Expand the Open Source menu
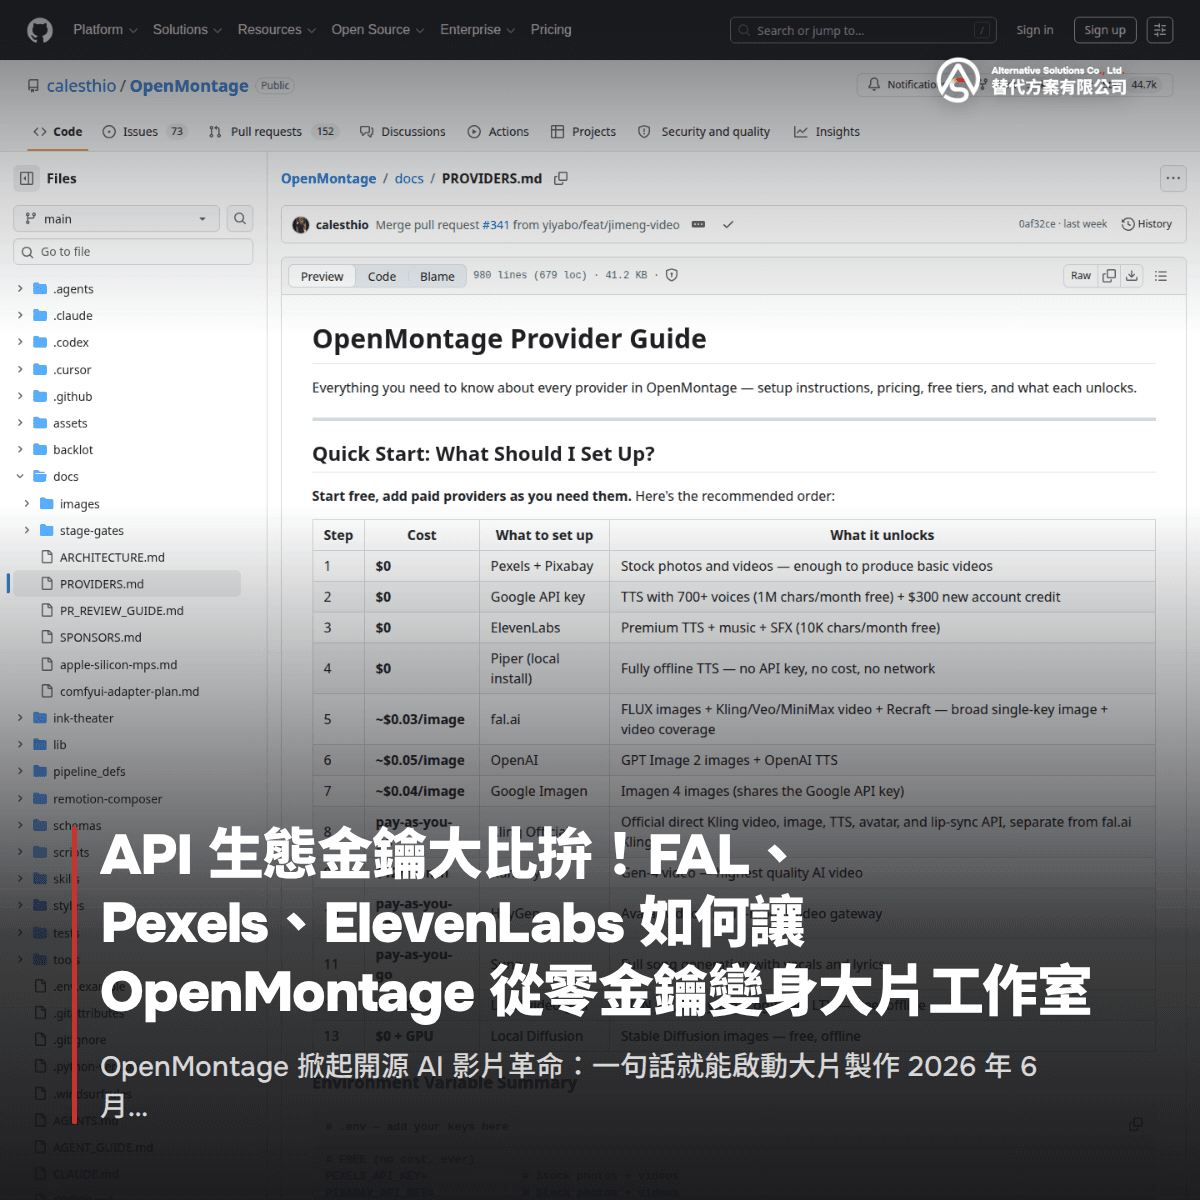The height and width of the screenshot is (1200, 1200). tap(377, 30)
